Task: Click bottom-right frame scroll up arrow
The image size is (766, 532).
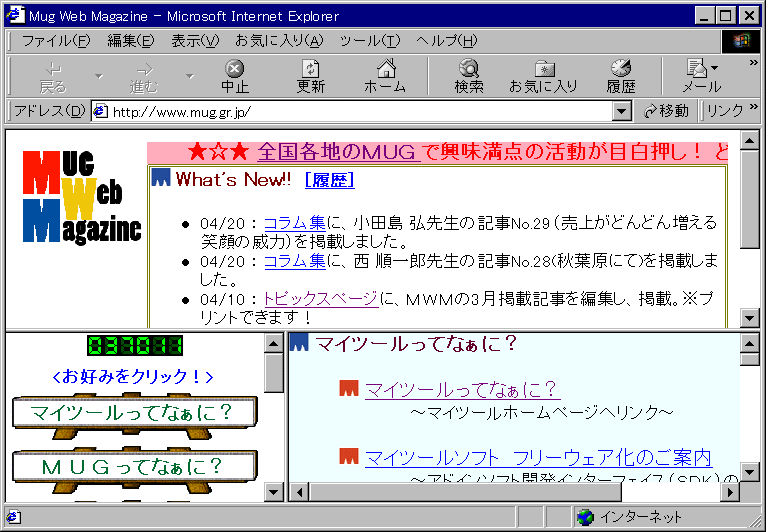Action: pyautogui.click(x=750, y=343)
